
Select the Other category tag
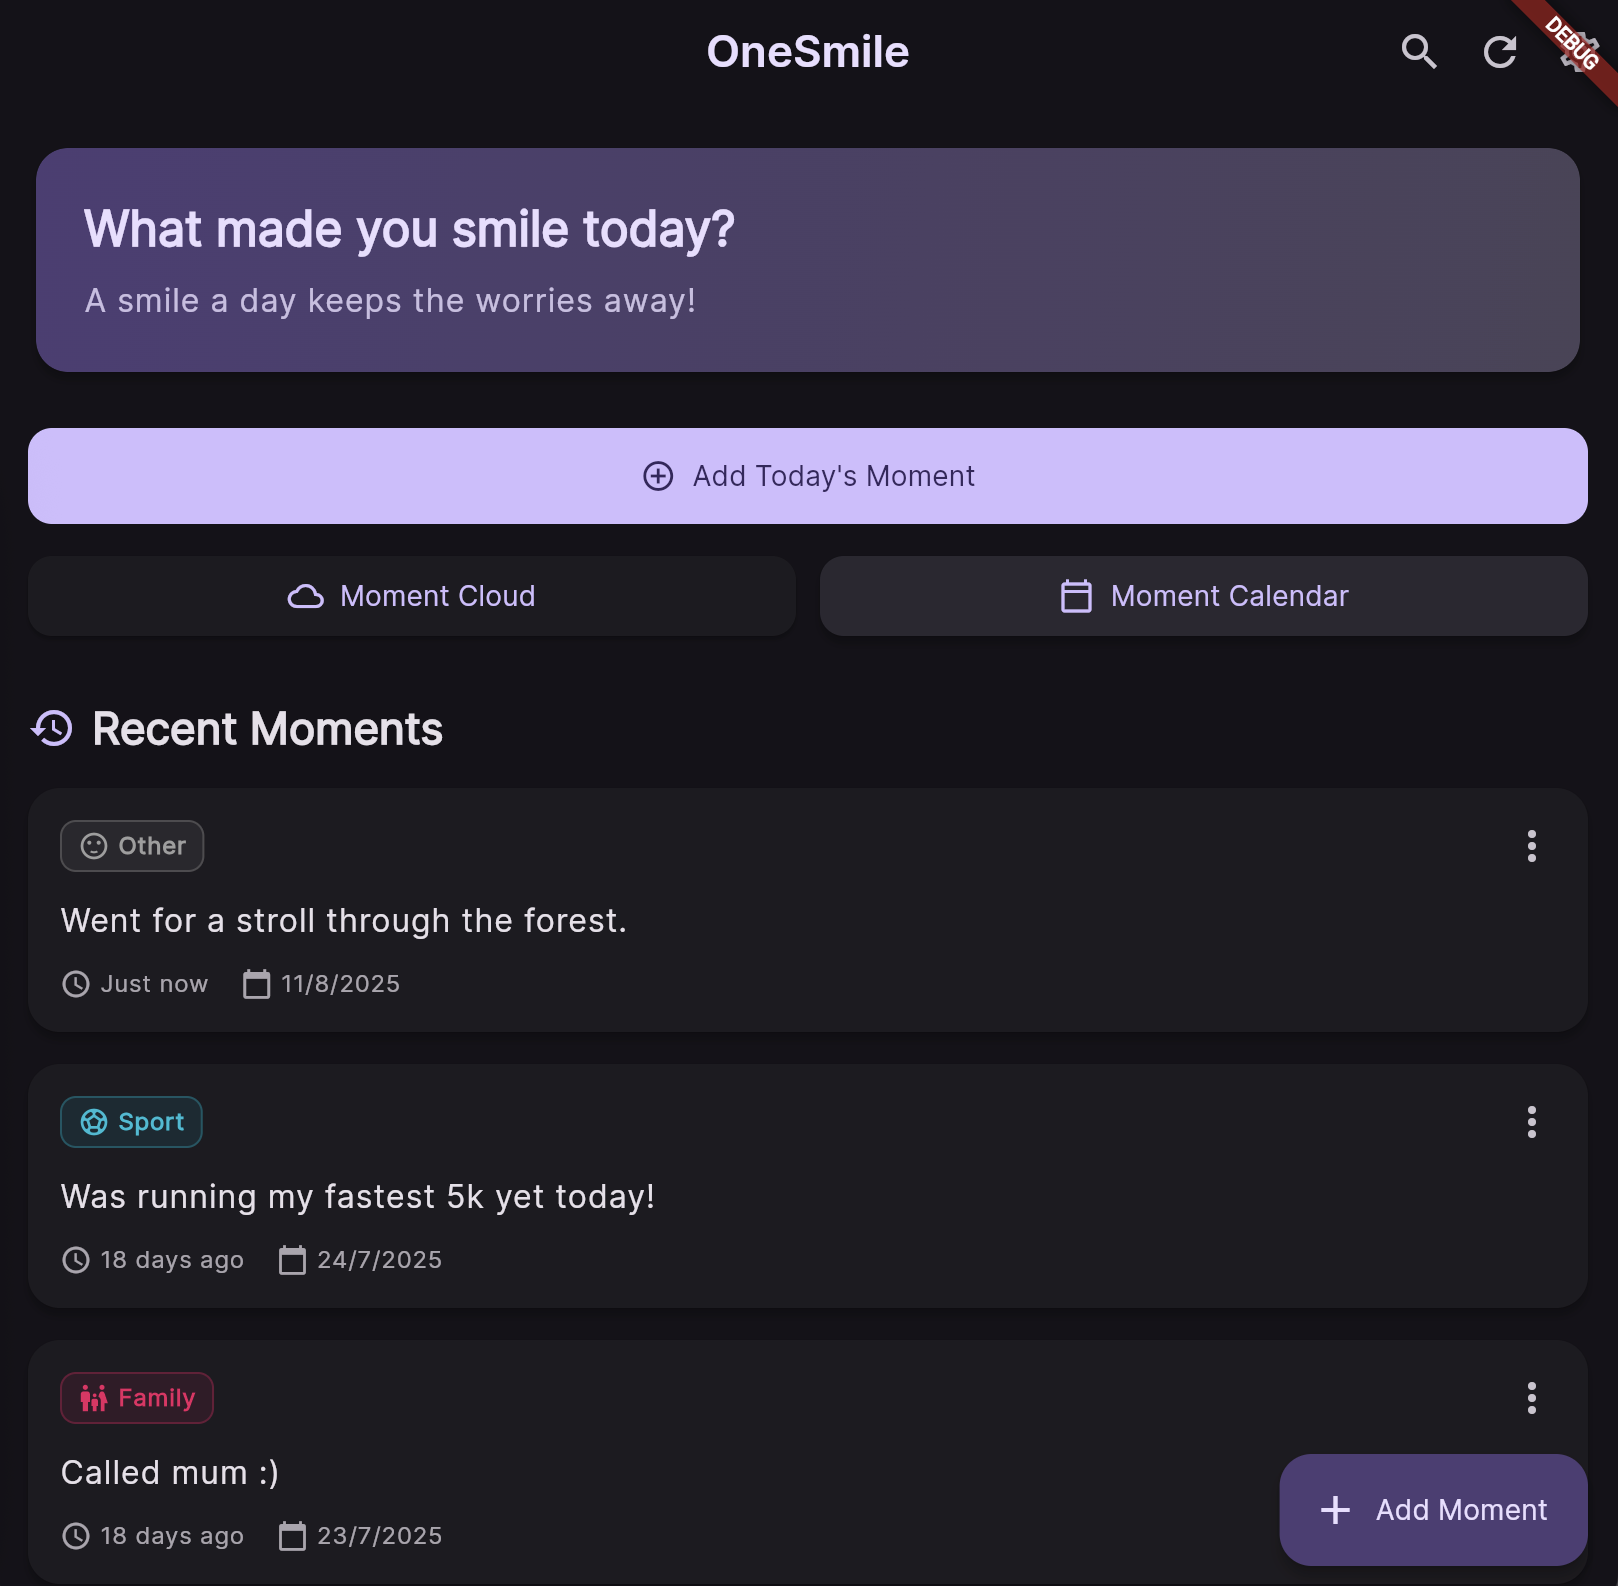coord(132,846)
